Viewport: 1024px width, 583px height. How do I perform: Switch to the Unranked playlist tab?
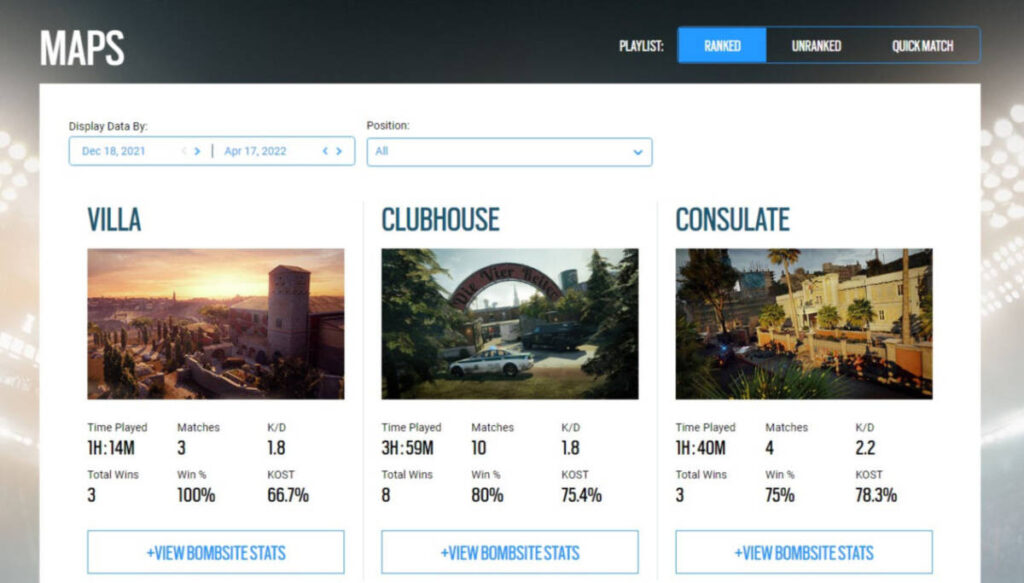[816, 45]
